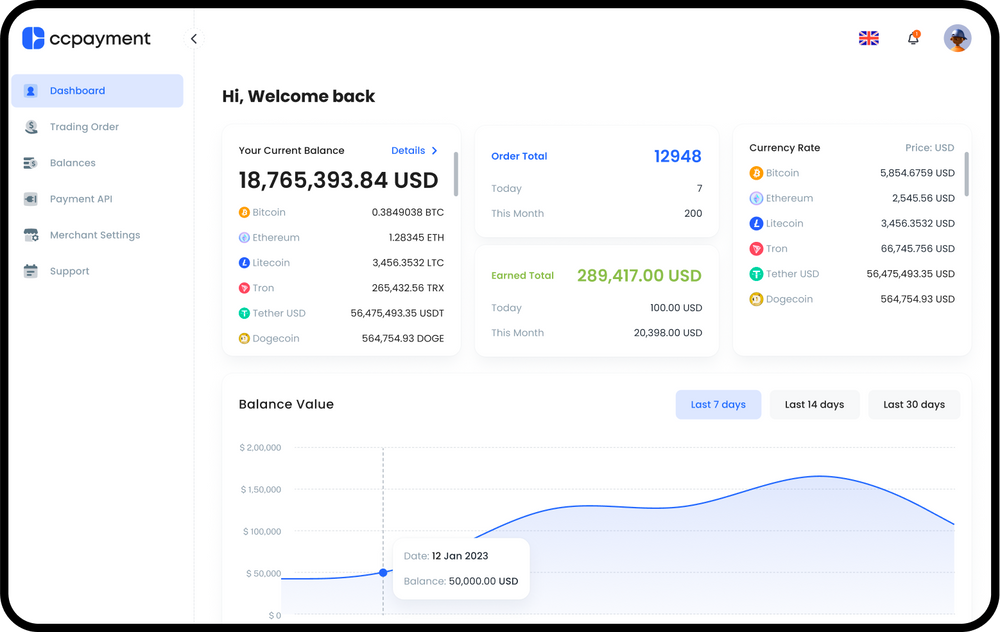This screenshot has width=1000, height=632.
Task: Click the 265,432.56 TRX balance value
Action: coord(408,288)
